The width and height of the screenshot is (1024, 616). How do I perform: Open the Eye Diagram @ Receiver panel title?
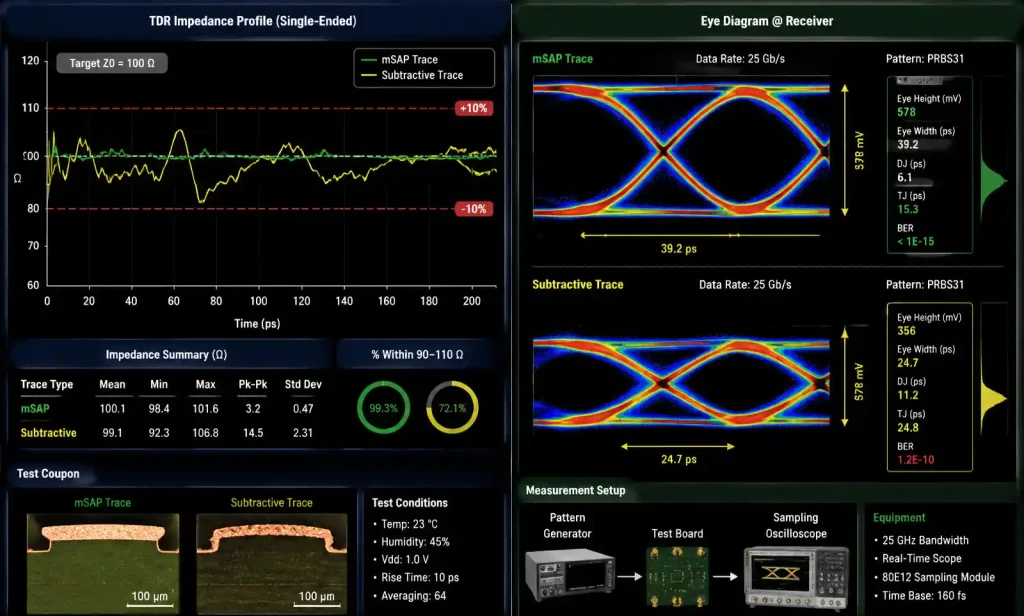pos(767,21)
